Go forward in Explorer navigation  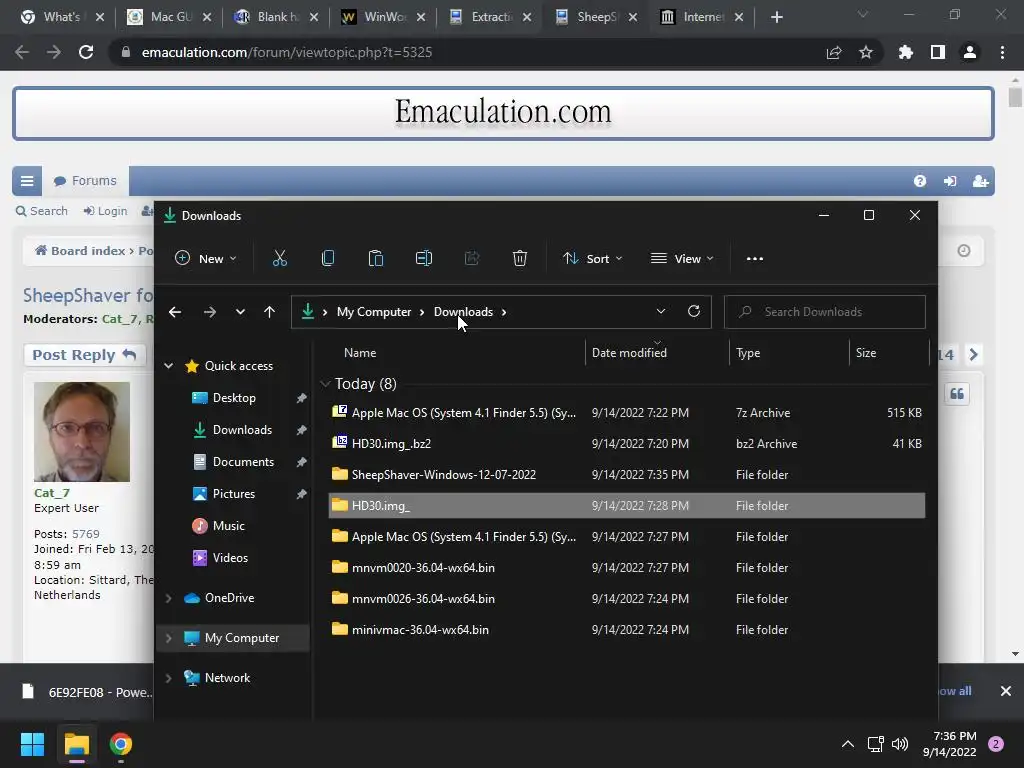pos(210,312)
